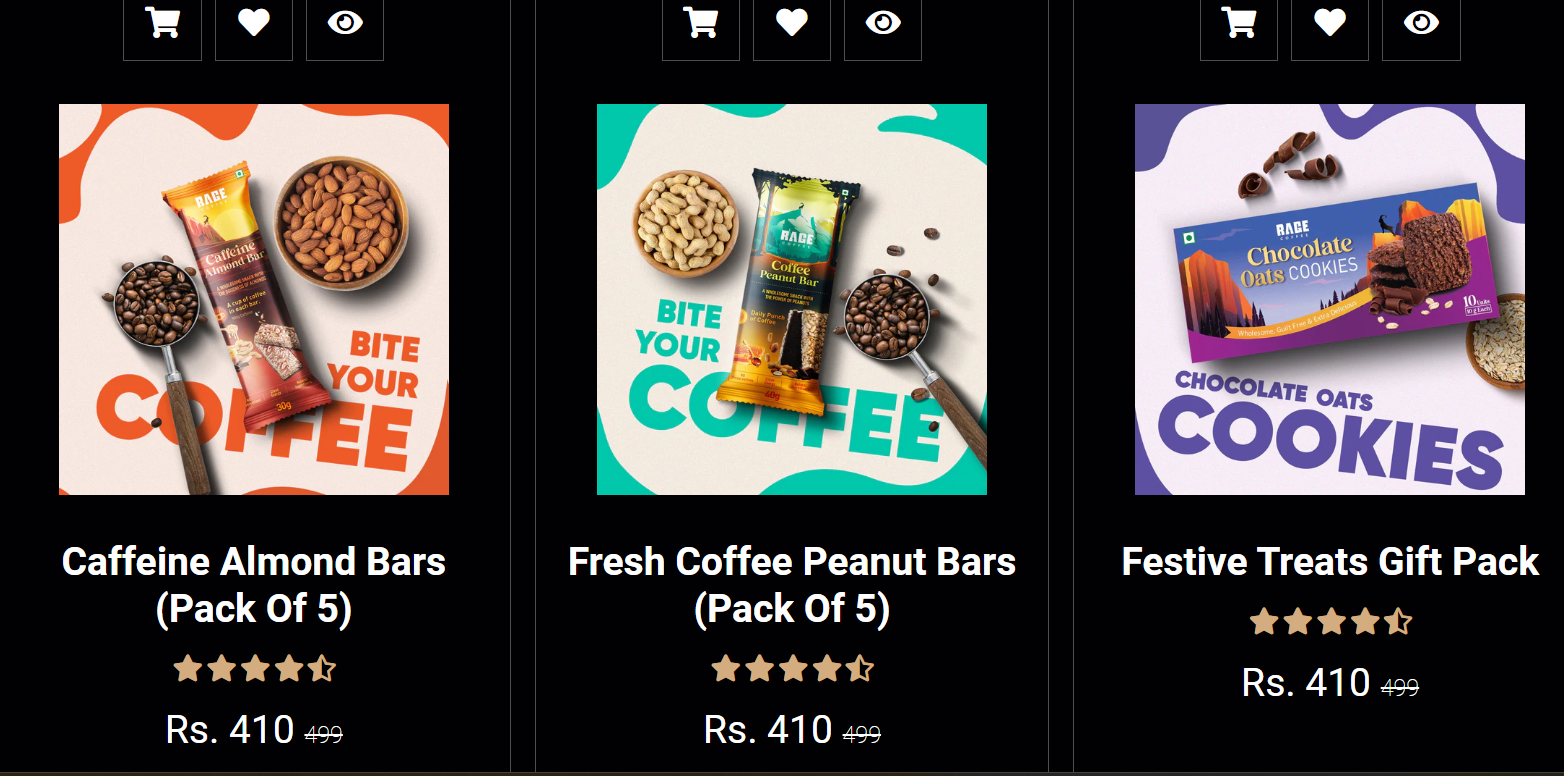
Task: Open Festive Treats Gift Pack title link
Action: (1330, 562)
